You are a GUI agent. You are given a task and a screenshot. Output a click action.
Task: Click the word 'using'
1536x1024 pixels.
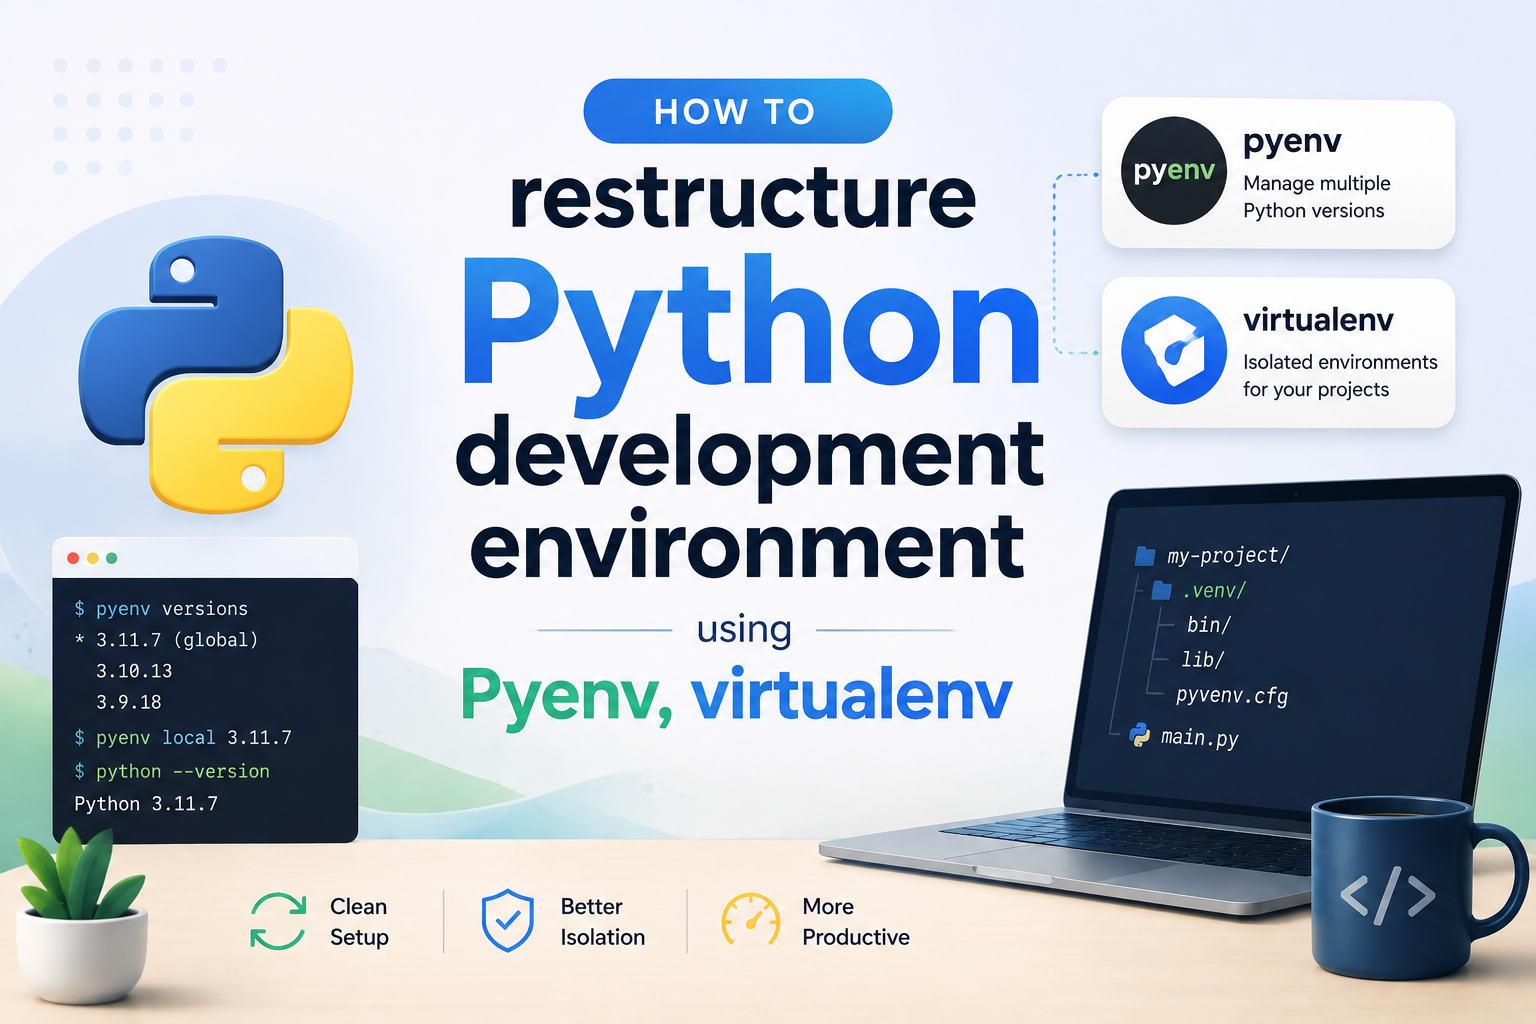pos(744,630)
